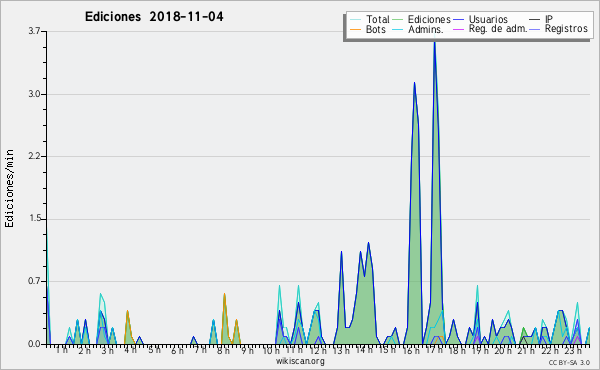600x370 pixels.
Task: Click the '21 h' x-axis label
Action: 526,350
